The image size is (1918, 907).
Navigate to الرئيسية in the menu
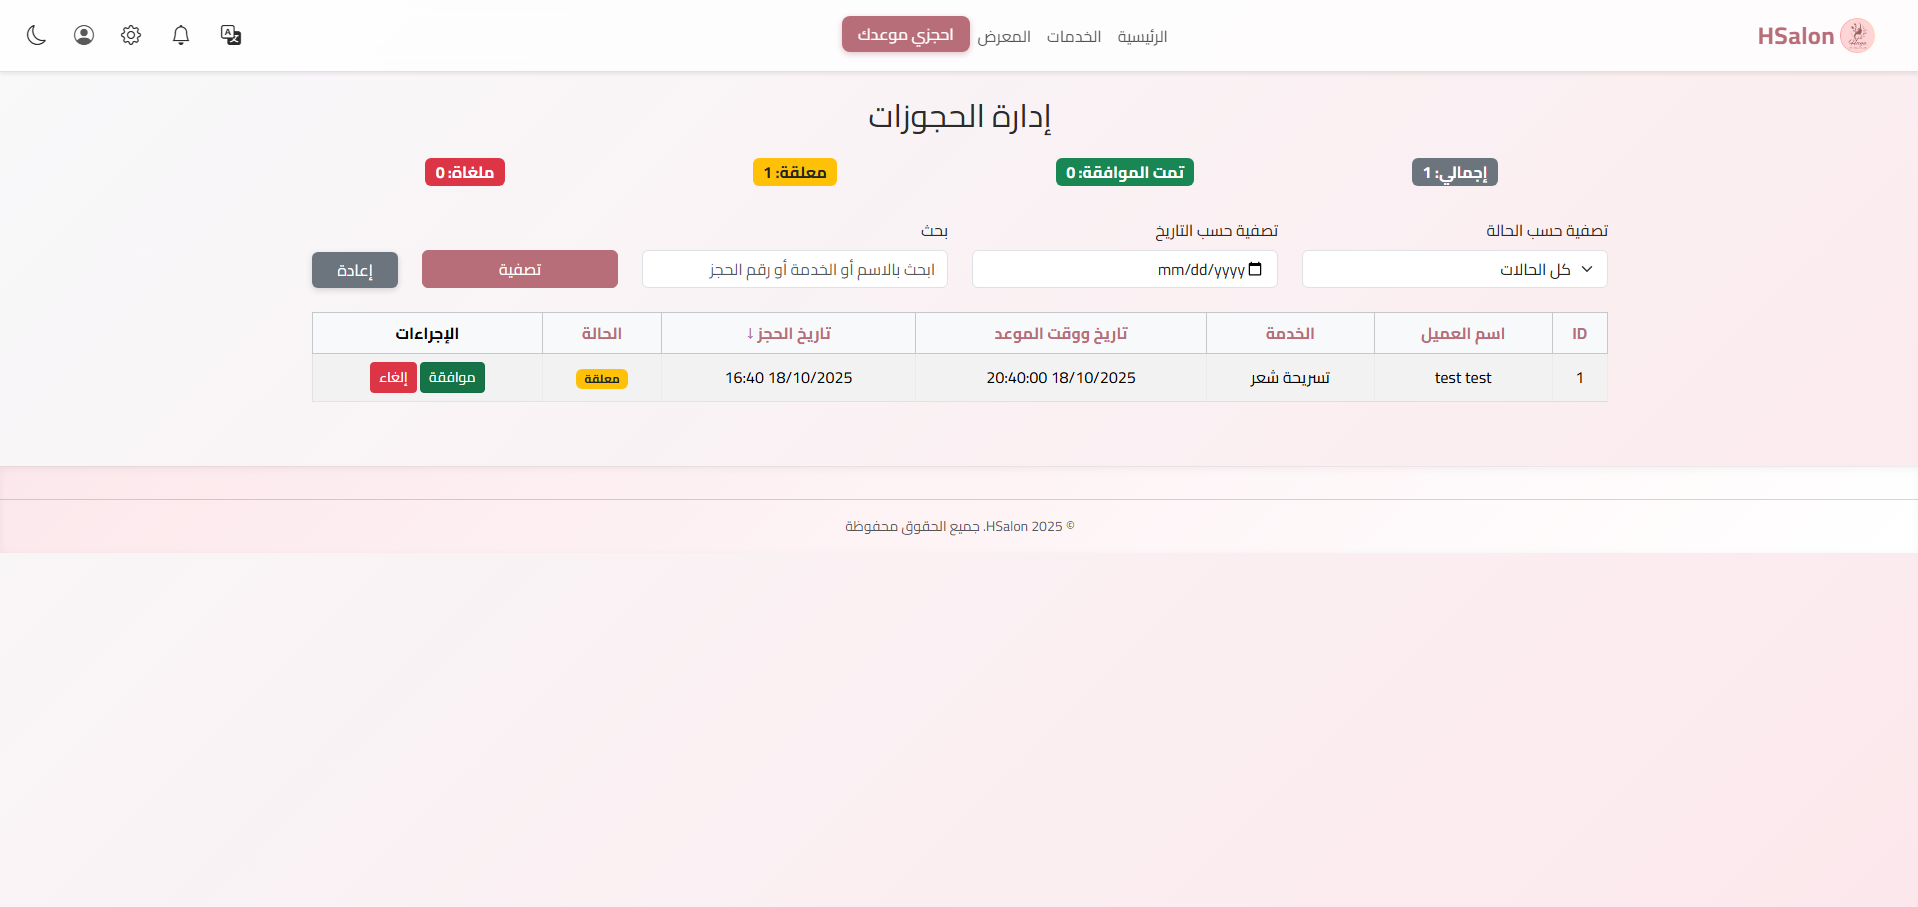tap(1143, 36)
